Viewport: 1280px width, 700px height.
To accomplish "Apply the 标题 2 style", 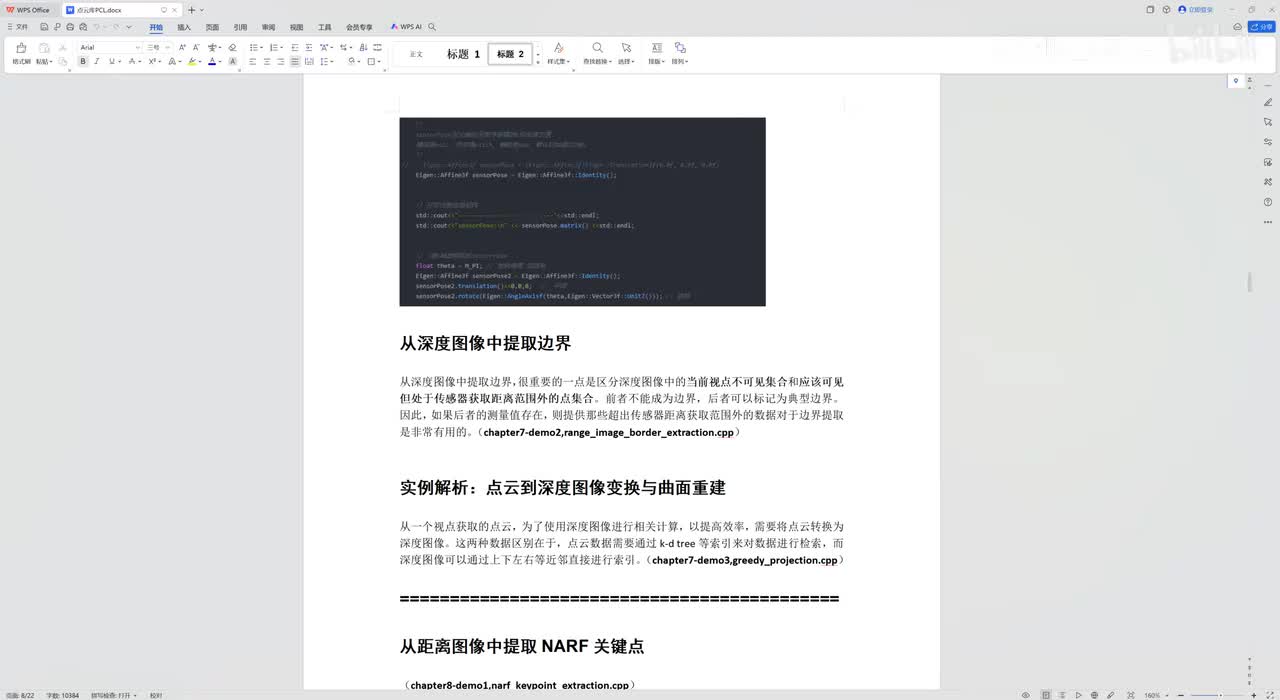I will pos(510,54).
